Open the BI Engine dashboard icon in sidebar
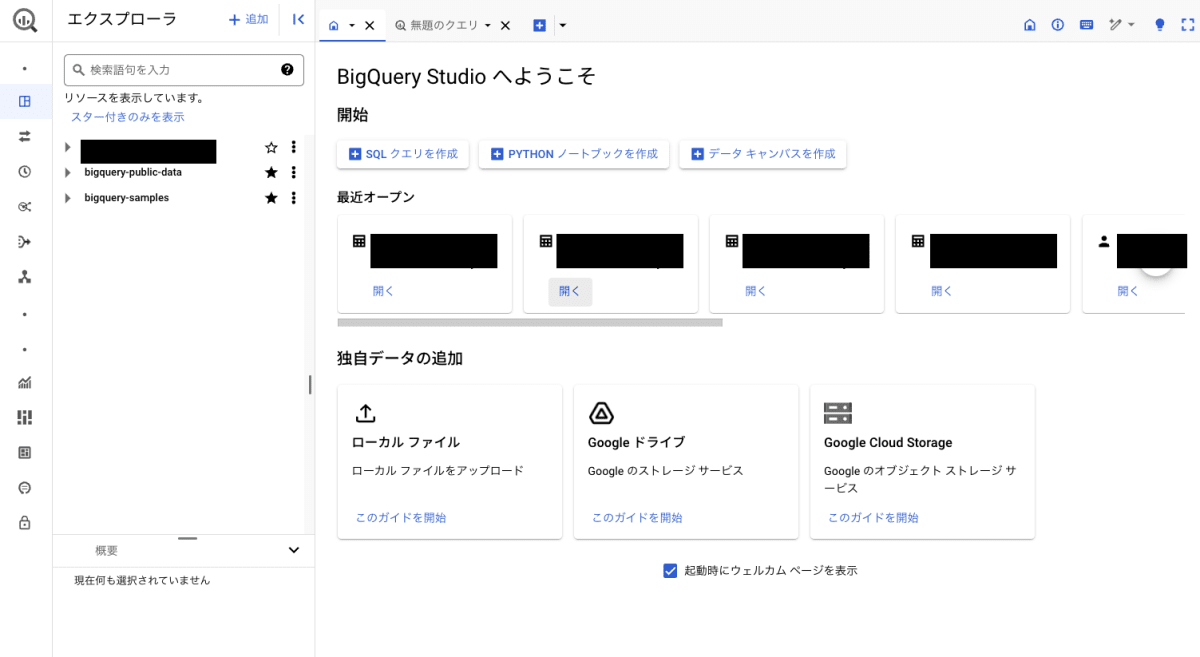This screenshot has width=1200, height=657. [x=25, y=452]
